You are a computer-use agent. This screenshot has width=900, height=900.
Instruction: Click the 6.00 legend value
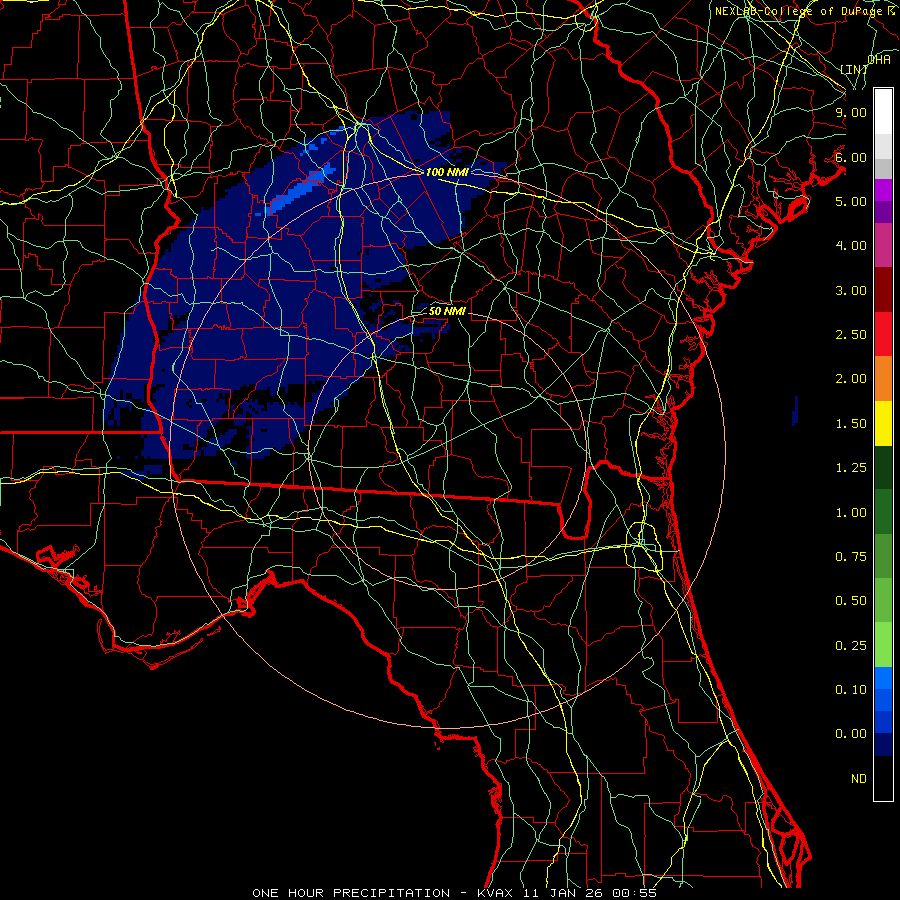[x=851, y=157]
